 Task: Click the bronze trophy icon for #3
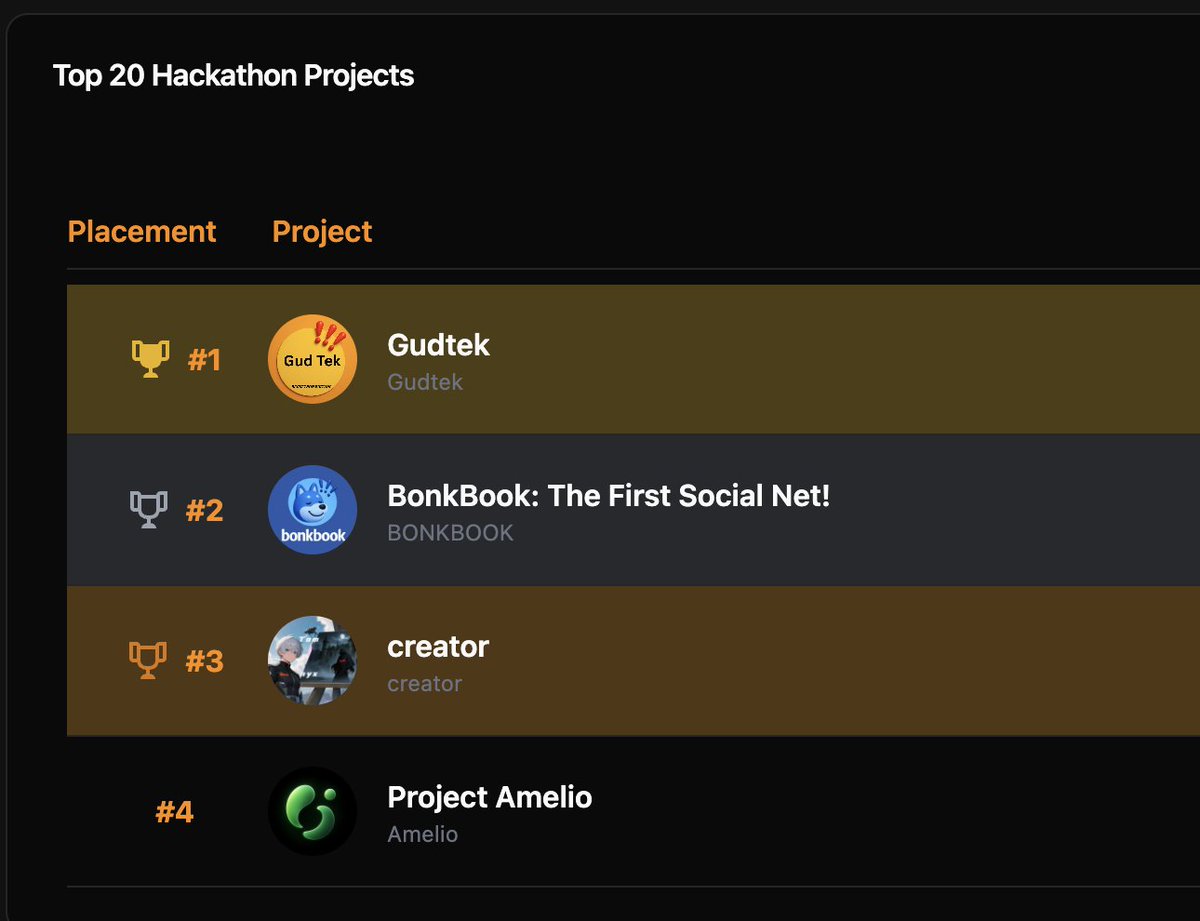pyautogui.click(x=148, y=661)
